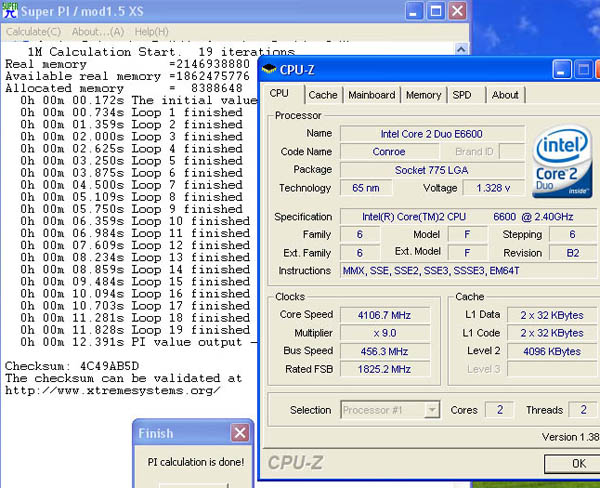Open the About...(A) menu
Image resolution: width=600 pixels, height=488 pixels.
(x=97, y=32)
